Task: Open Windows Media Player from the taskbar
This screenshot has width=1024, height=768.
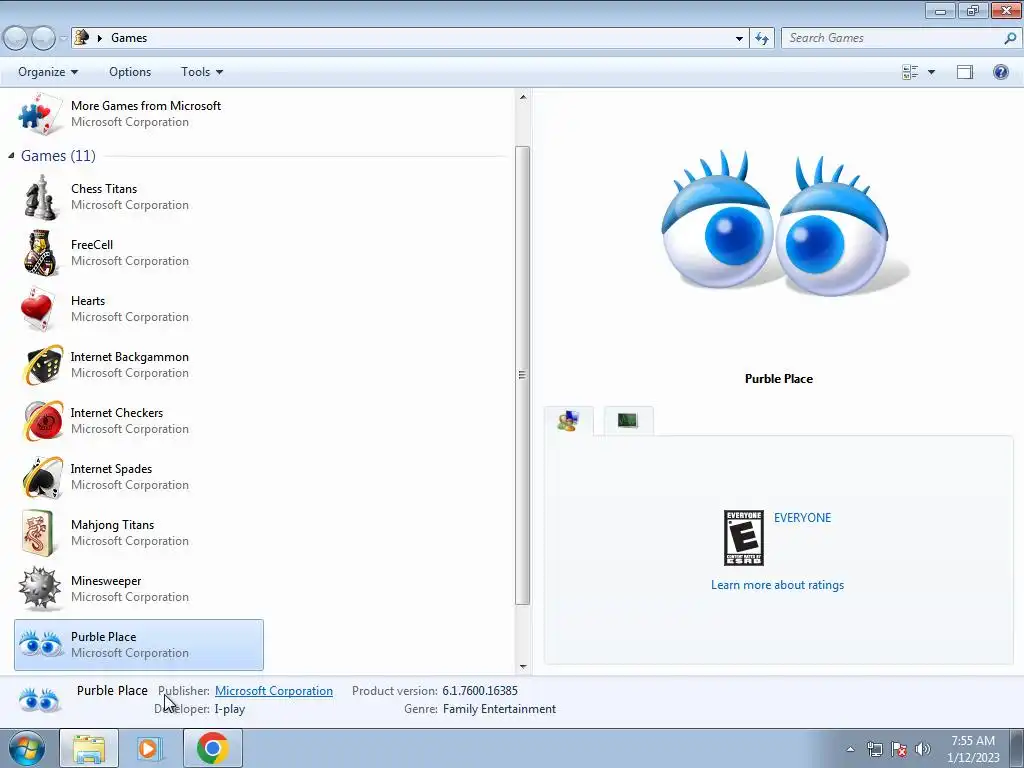Action: 149,748
